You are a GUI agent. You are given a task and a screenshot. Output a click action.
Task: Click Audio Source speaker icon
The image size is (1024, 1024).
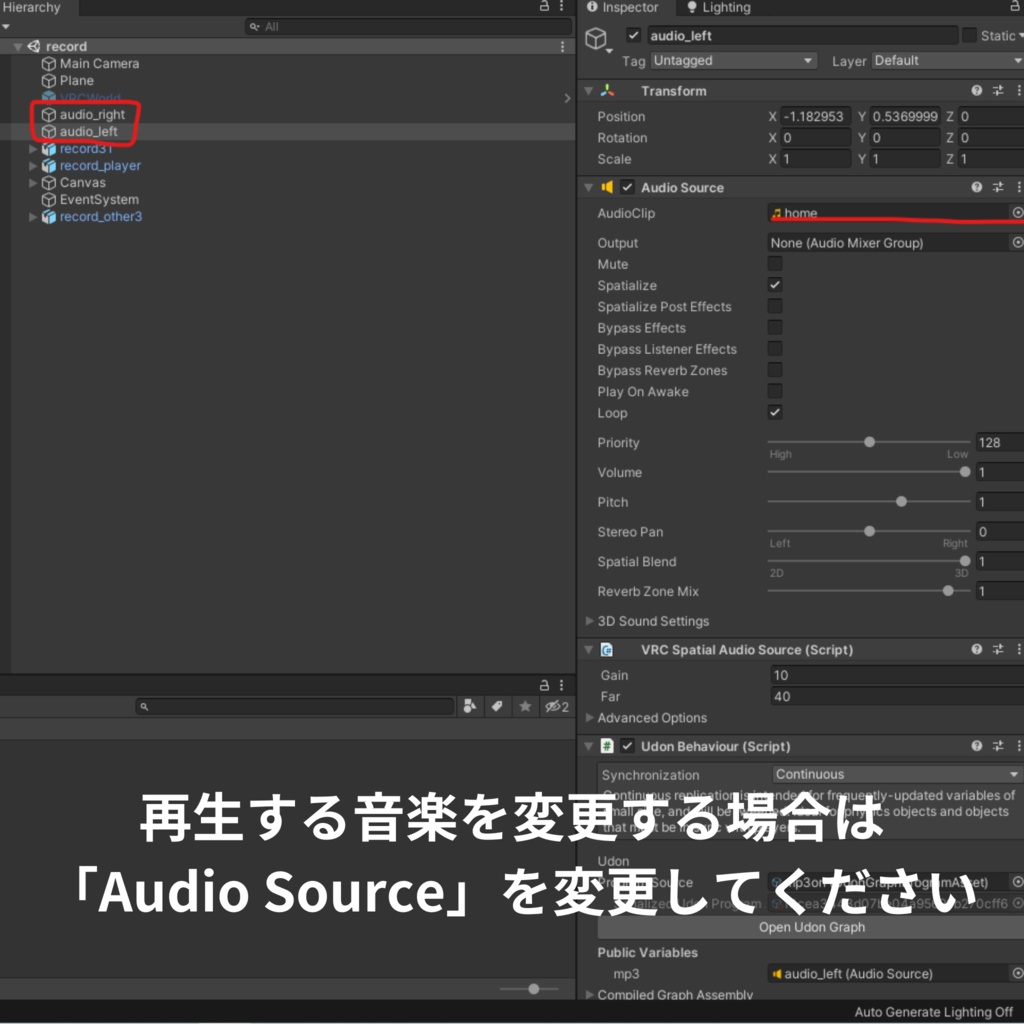click(607, 187)
